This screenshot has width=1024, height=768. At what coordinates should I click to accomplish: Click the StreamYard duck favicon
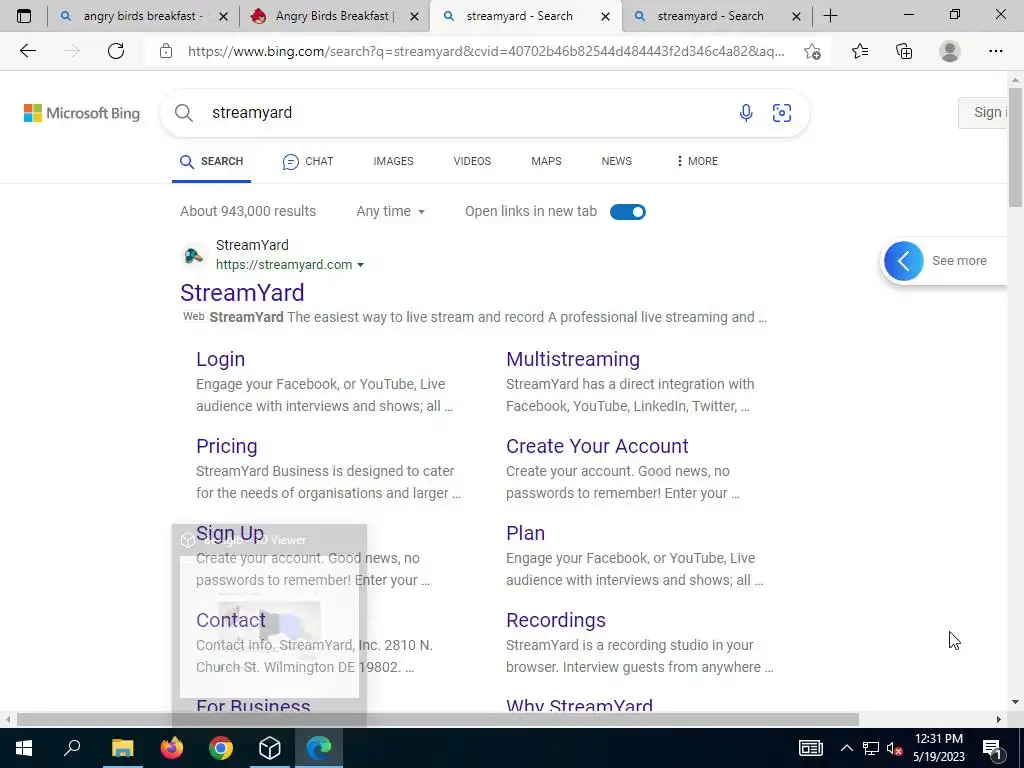coord(193,255)
